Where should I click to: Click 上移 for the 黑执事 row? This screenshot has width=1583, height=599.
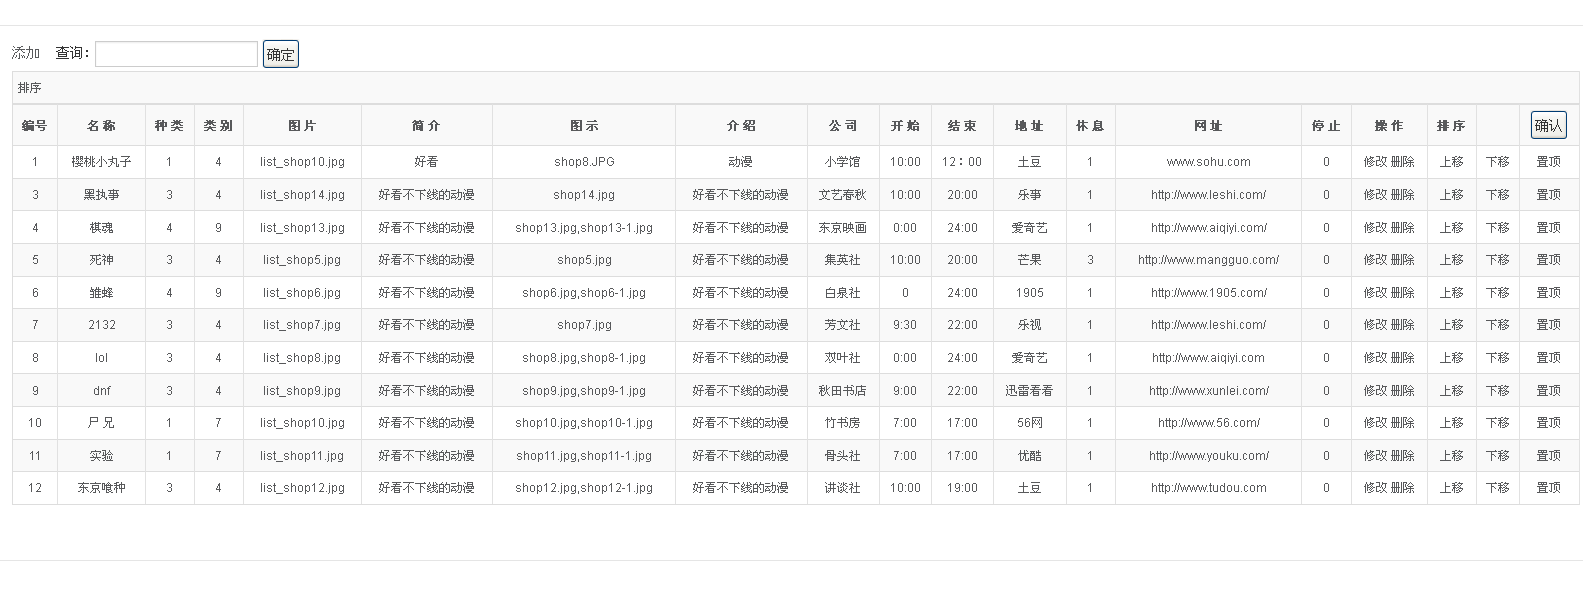coord(1451,195)
